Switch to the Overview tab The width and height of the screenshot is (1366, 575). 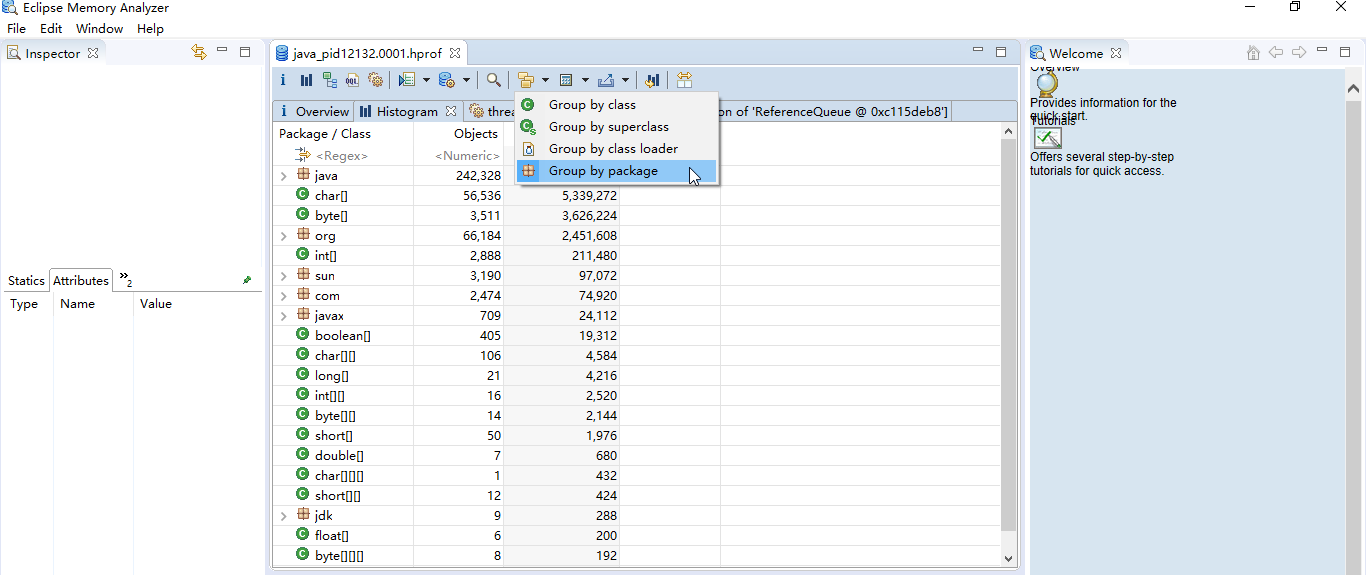tap(314, 111)
